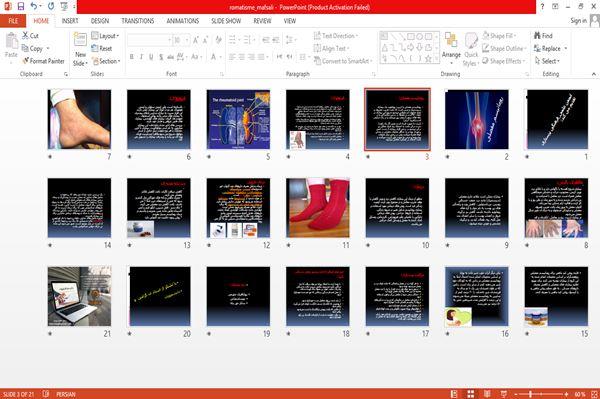This screenshot has height=399, width=600.
Task: Switch to the INSERT tab
Action: pyautogui.click(x=70, y=21)
